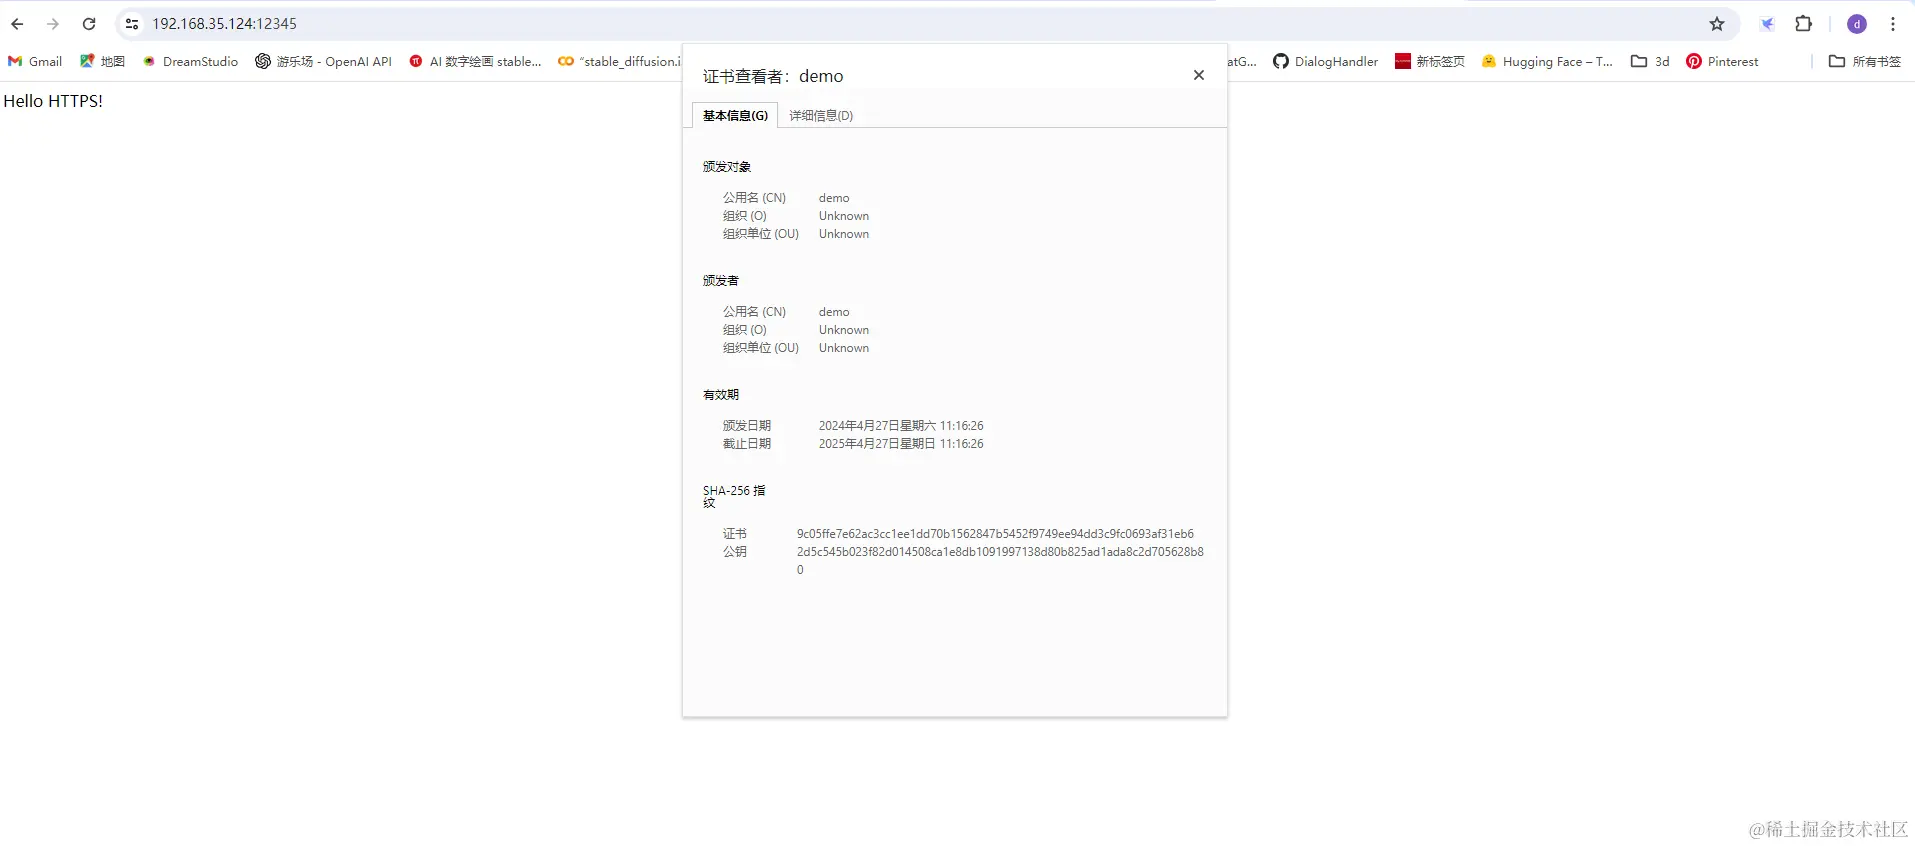Click the issuer 公用名 value 'demo'
Image resolution: width=1915 pixels, height=846 pixels.
click(834, 312)
